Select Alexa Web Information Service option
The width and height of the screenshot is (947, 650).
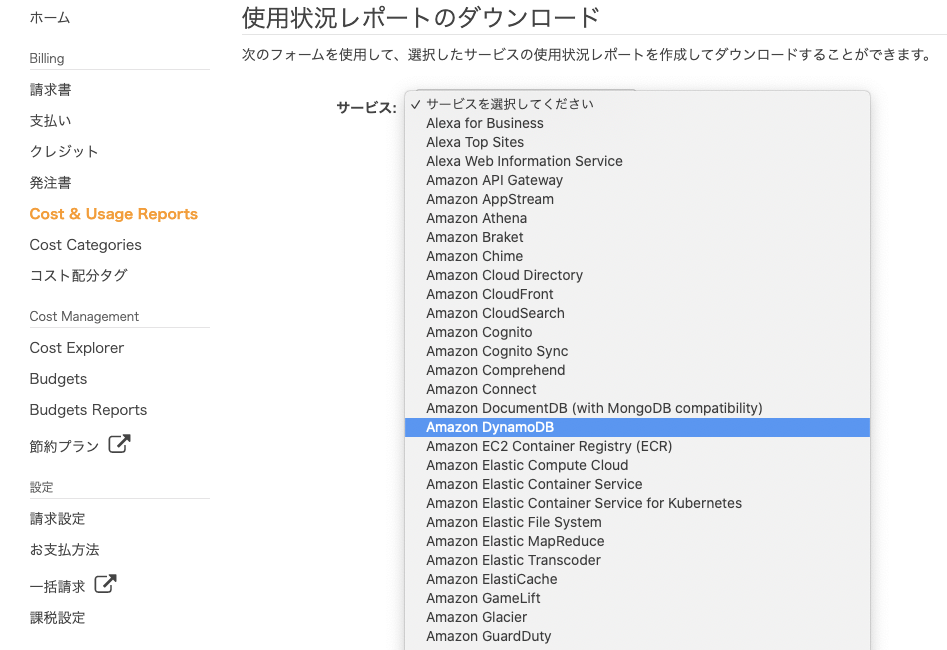637,161
